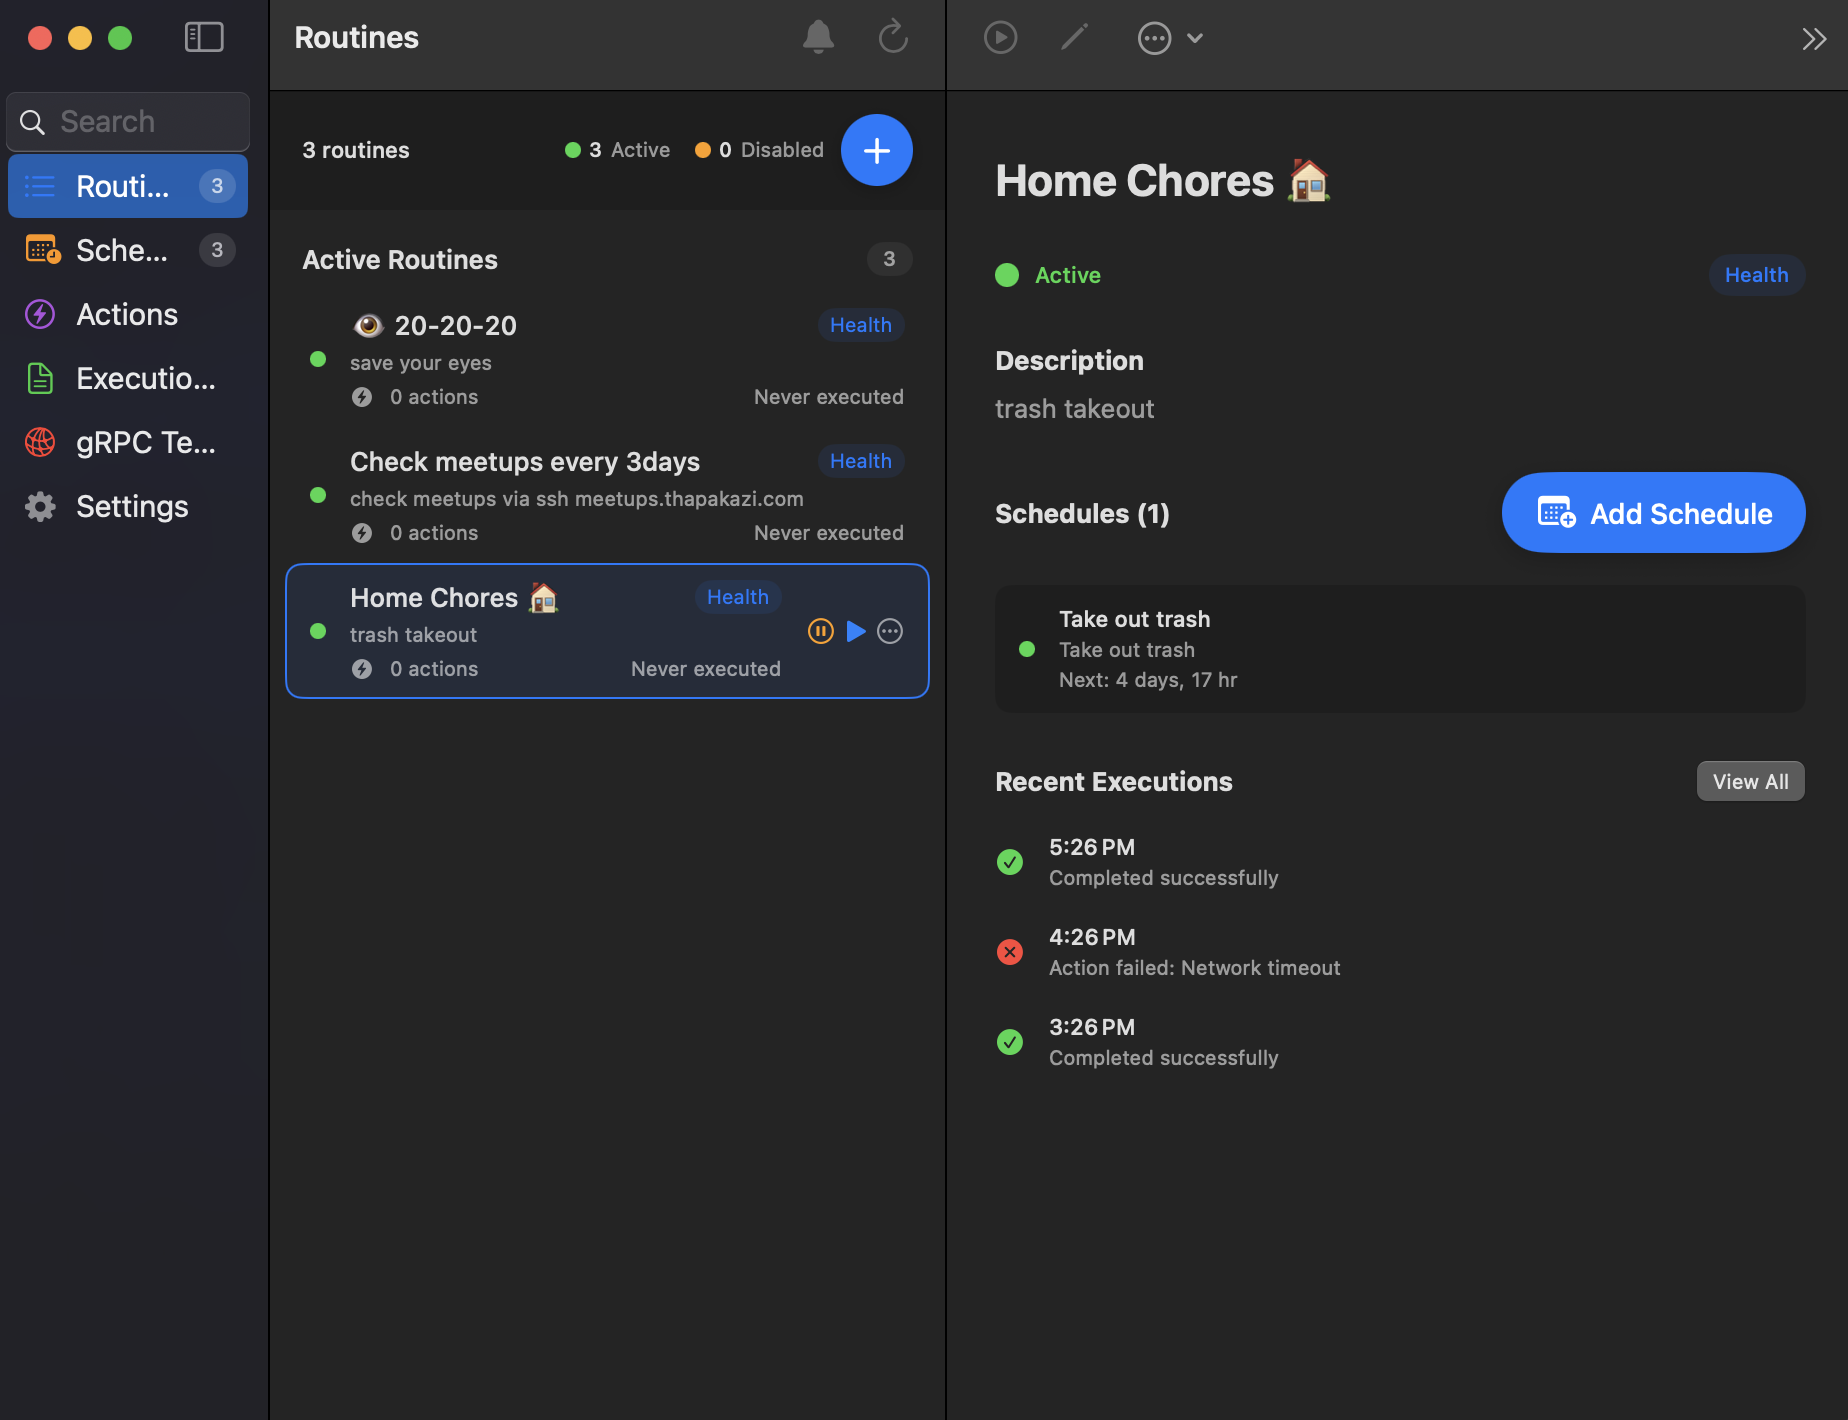
Task: Click the Add Schedule button
Action: 1652,513
